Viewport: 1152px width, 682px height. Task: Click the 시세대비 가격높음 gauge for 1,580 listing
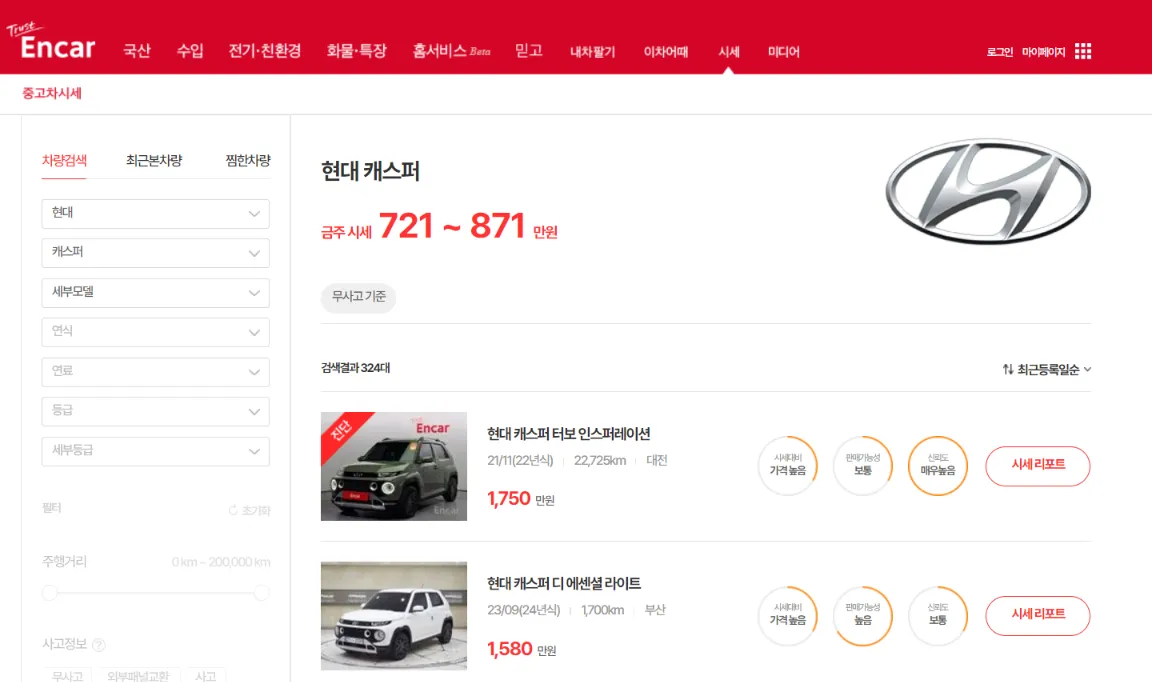click(788, 616)
